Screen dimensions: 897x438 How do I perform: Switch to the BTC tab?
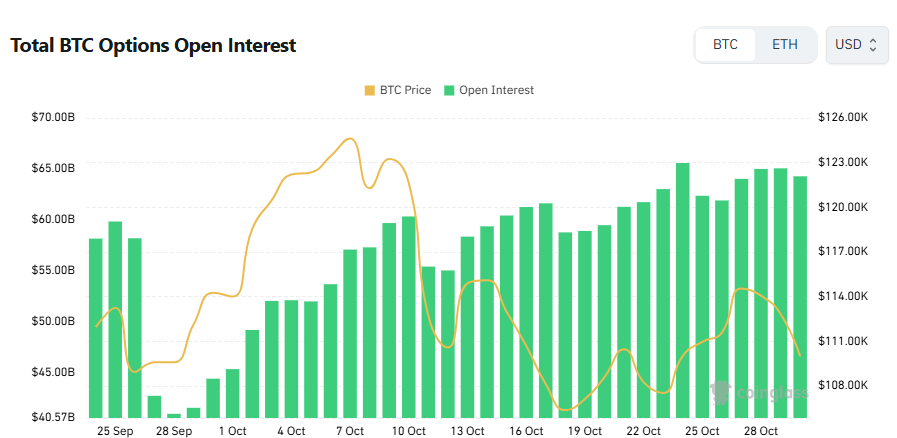725,45
